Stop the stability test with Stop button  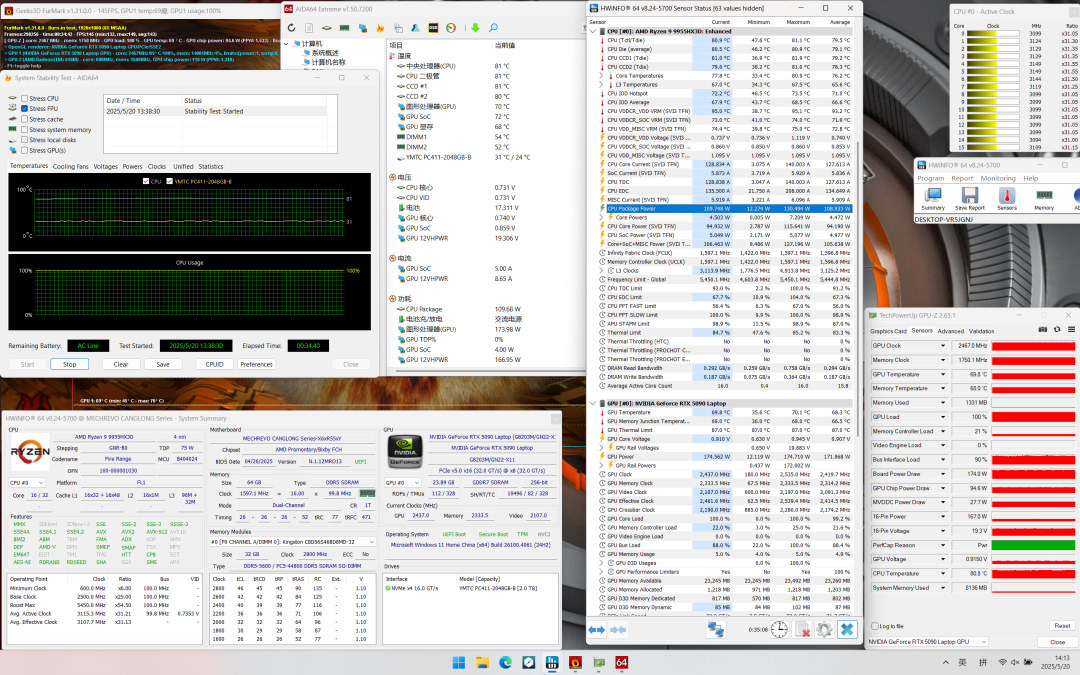(70, 364)
